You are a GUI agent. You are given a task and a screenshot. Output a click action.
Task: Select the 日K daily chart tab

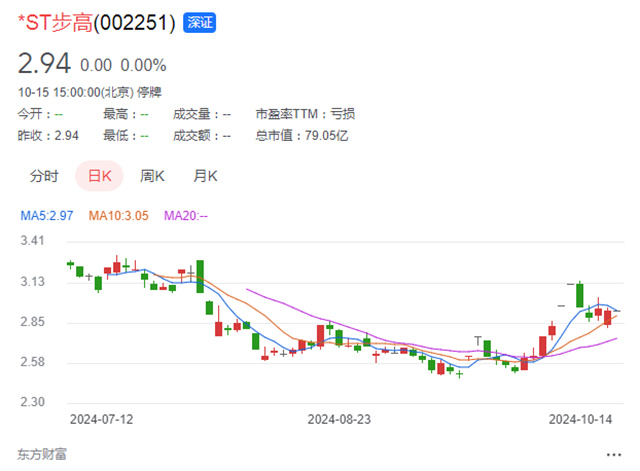[100, 176]
